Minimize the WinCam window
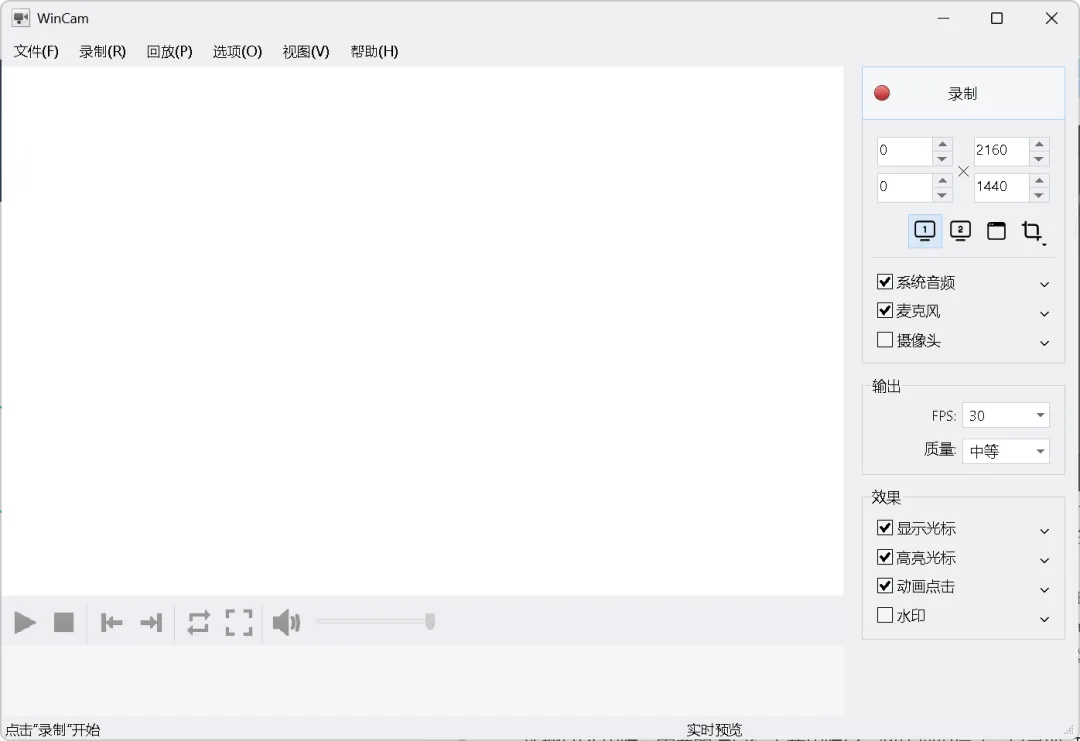Image resolution: width=1080 pixels, height=741 pixels. coord(943,19)
